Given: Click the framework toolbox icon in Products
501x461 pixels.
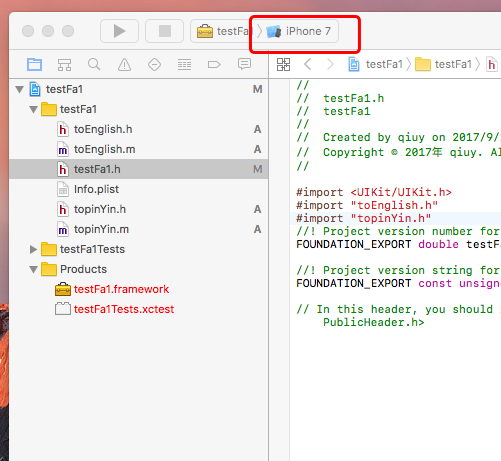Looking at the screenshot, I should pos(63,289).
